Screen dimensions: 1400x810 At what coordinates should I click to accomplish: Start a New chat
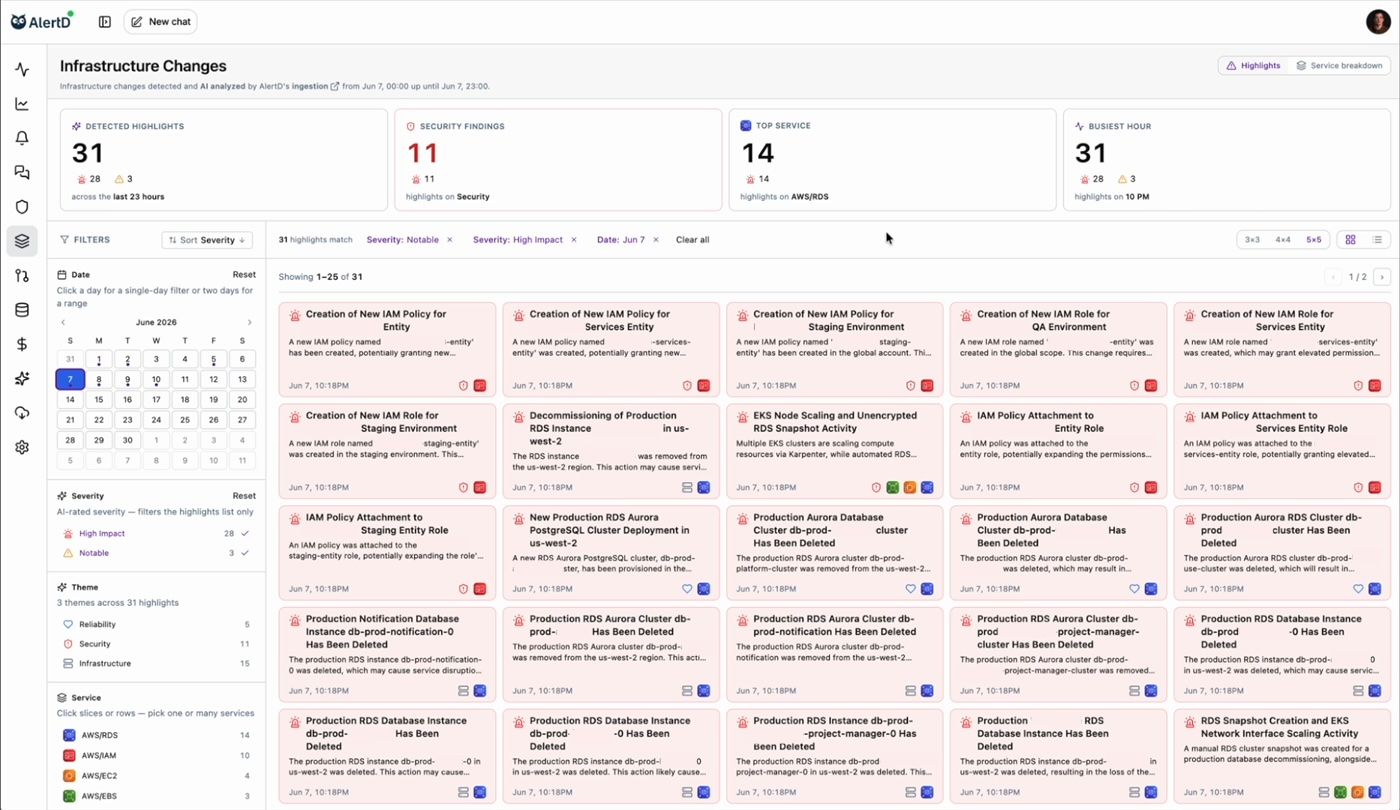coord(160,22)
